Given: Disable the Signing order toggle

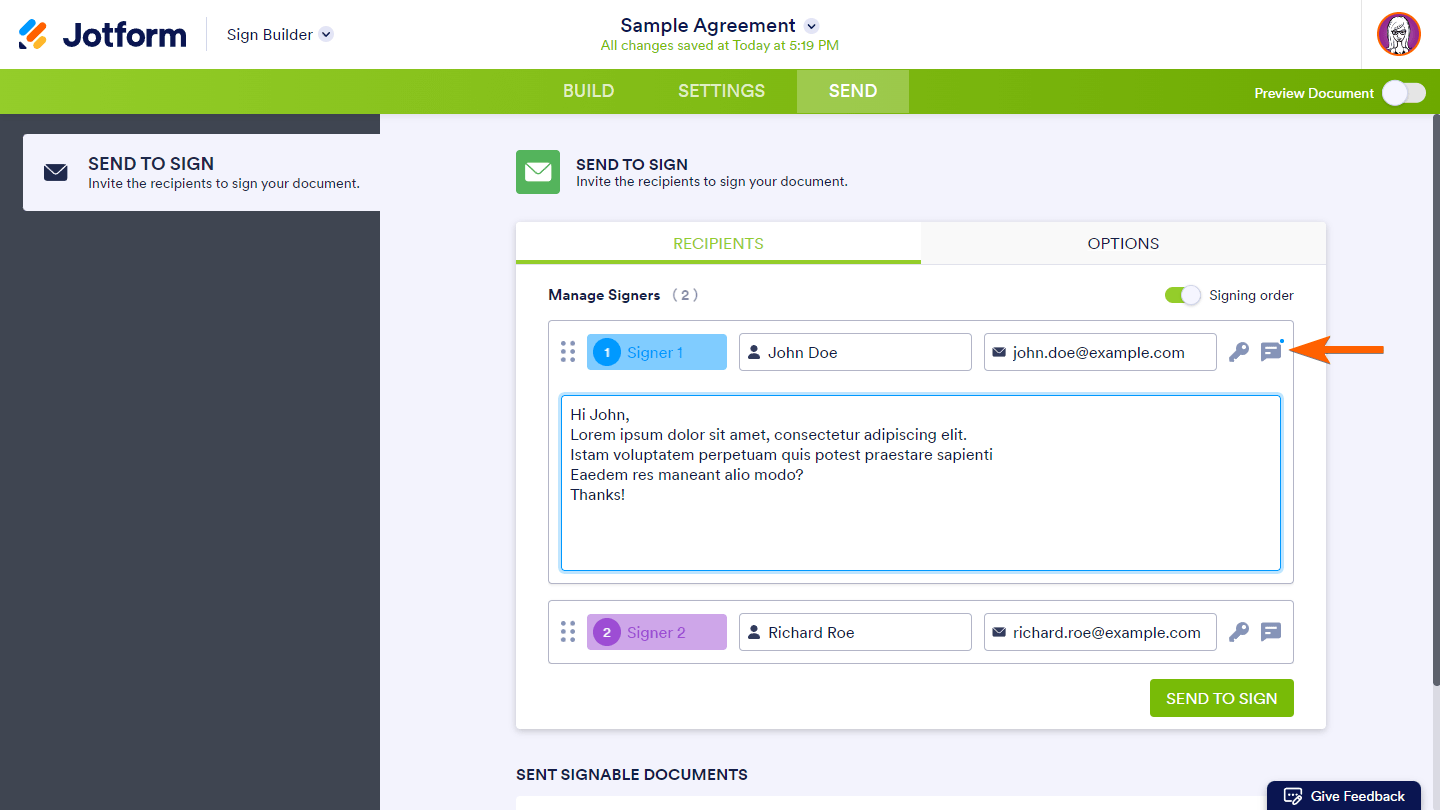Looking at the screenshot, I should pyautogui.click(x=1183, y=295).
